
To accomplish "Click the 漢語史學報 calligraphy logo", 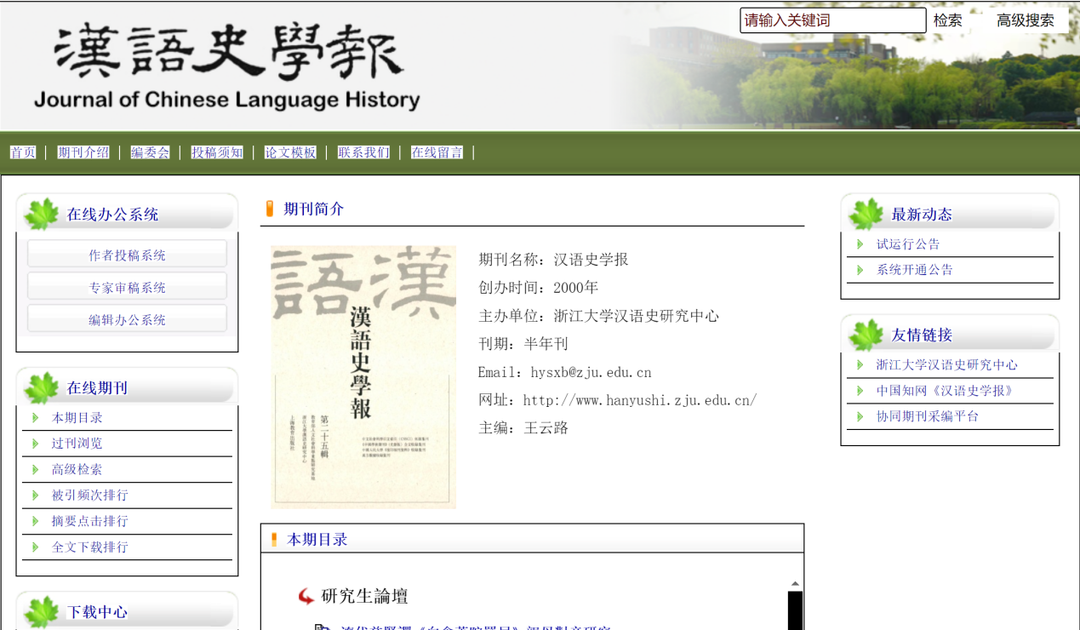I will click(229, 52).
